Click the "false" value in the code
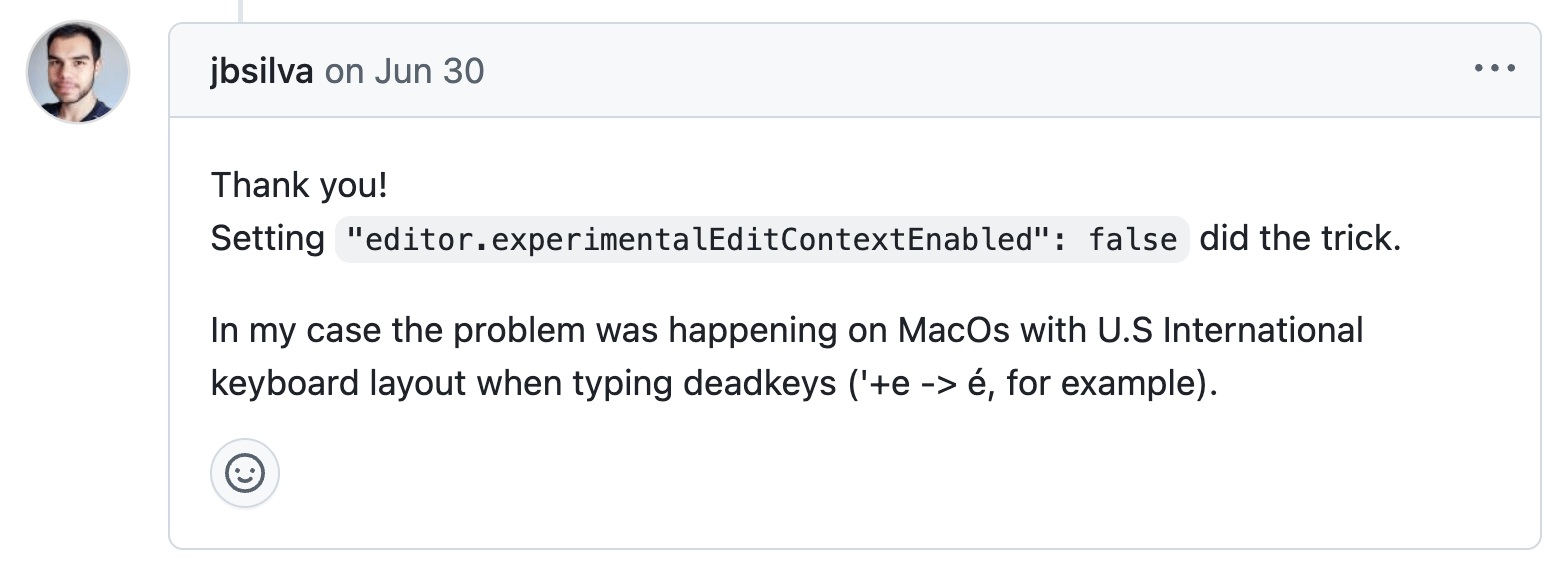 click(x=1132, y=240)
